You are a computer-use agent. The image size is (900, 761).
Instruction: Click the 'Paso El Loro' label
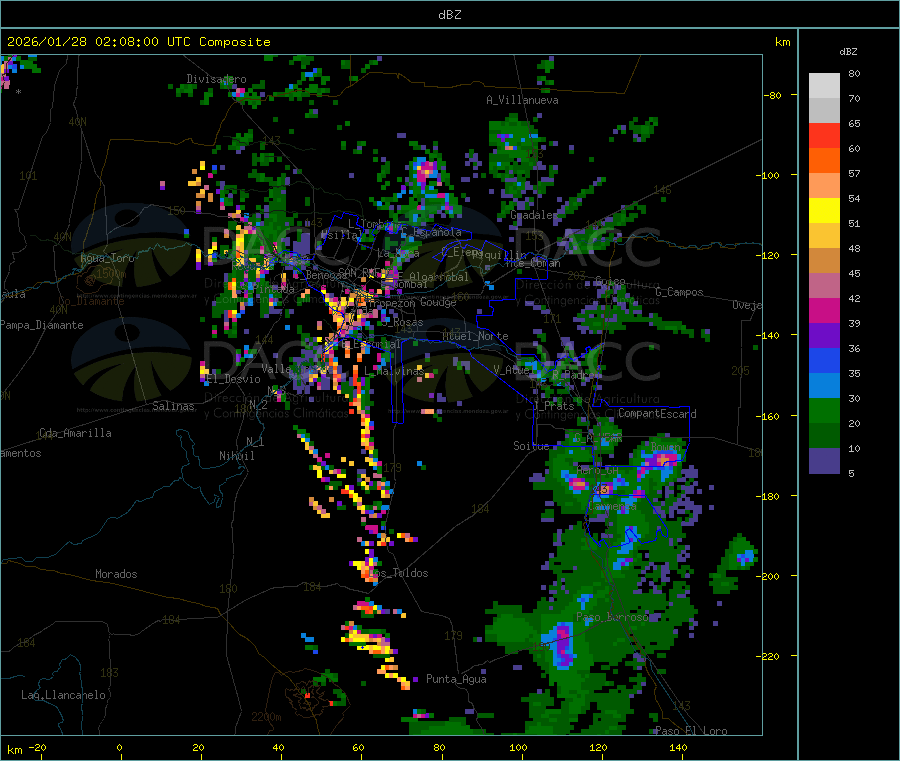pyautogui.click(x=691, y=731)
